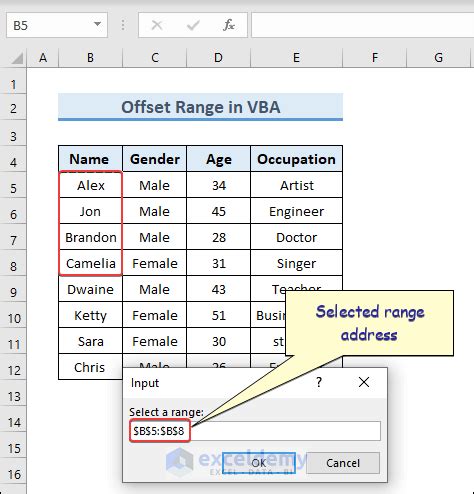Click the formula bar Cancel X icon

[157, 25]
